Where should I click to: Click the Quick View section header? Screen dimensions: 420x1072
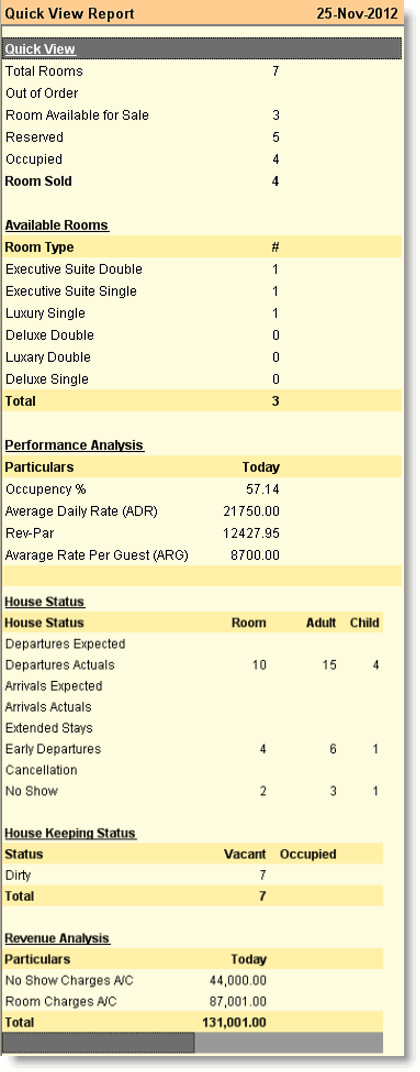[40, 49]
